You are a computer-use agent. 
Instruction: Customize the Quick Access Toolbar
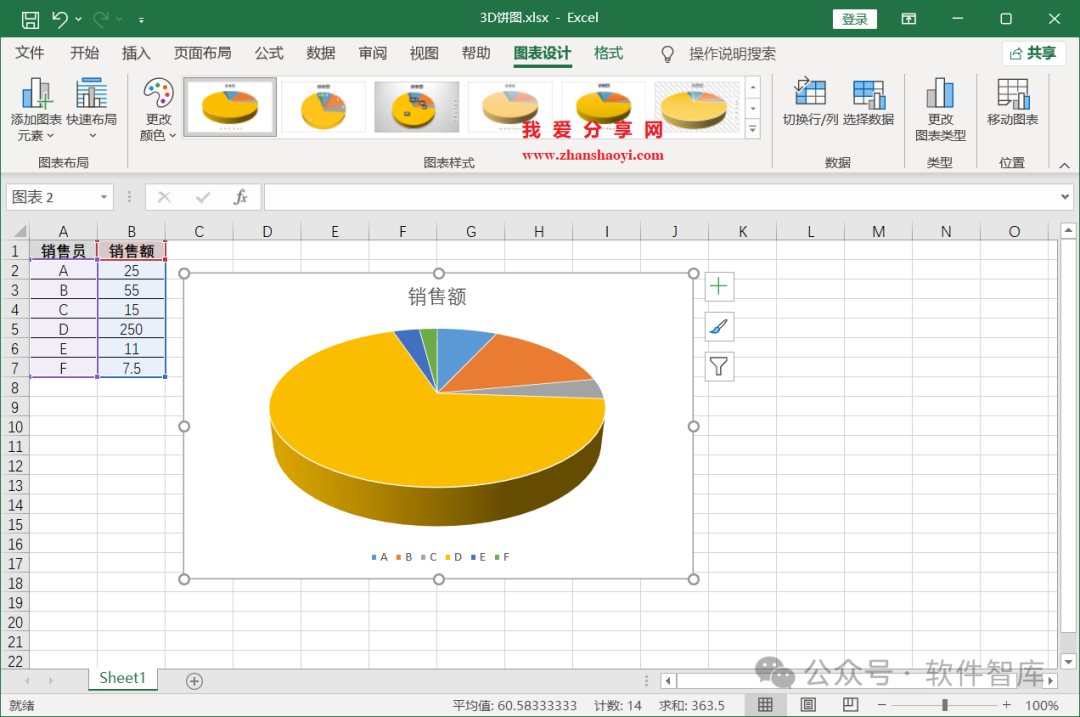[x=141, y=20]
